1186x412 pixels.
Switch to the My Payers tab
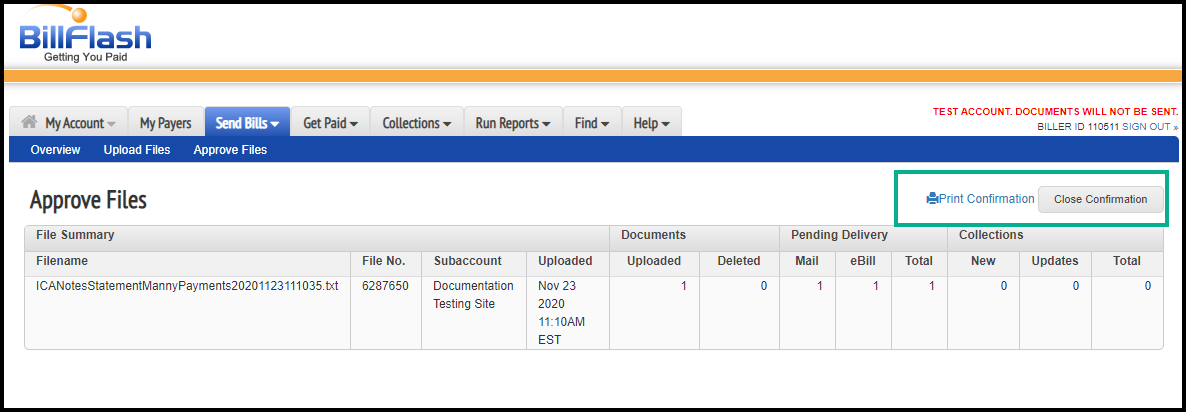165,123
